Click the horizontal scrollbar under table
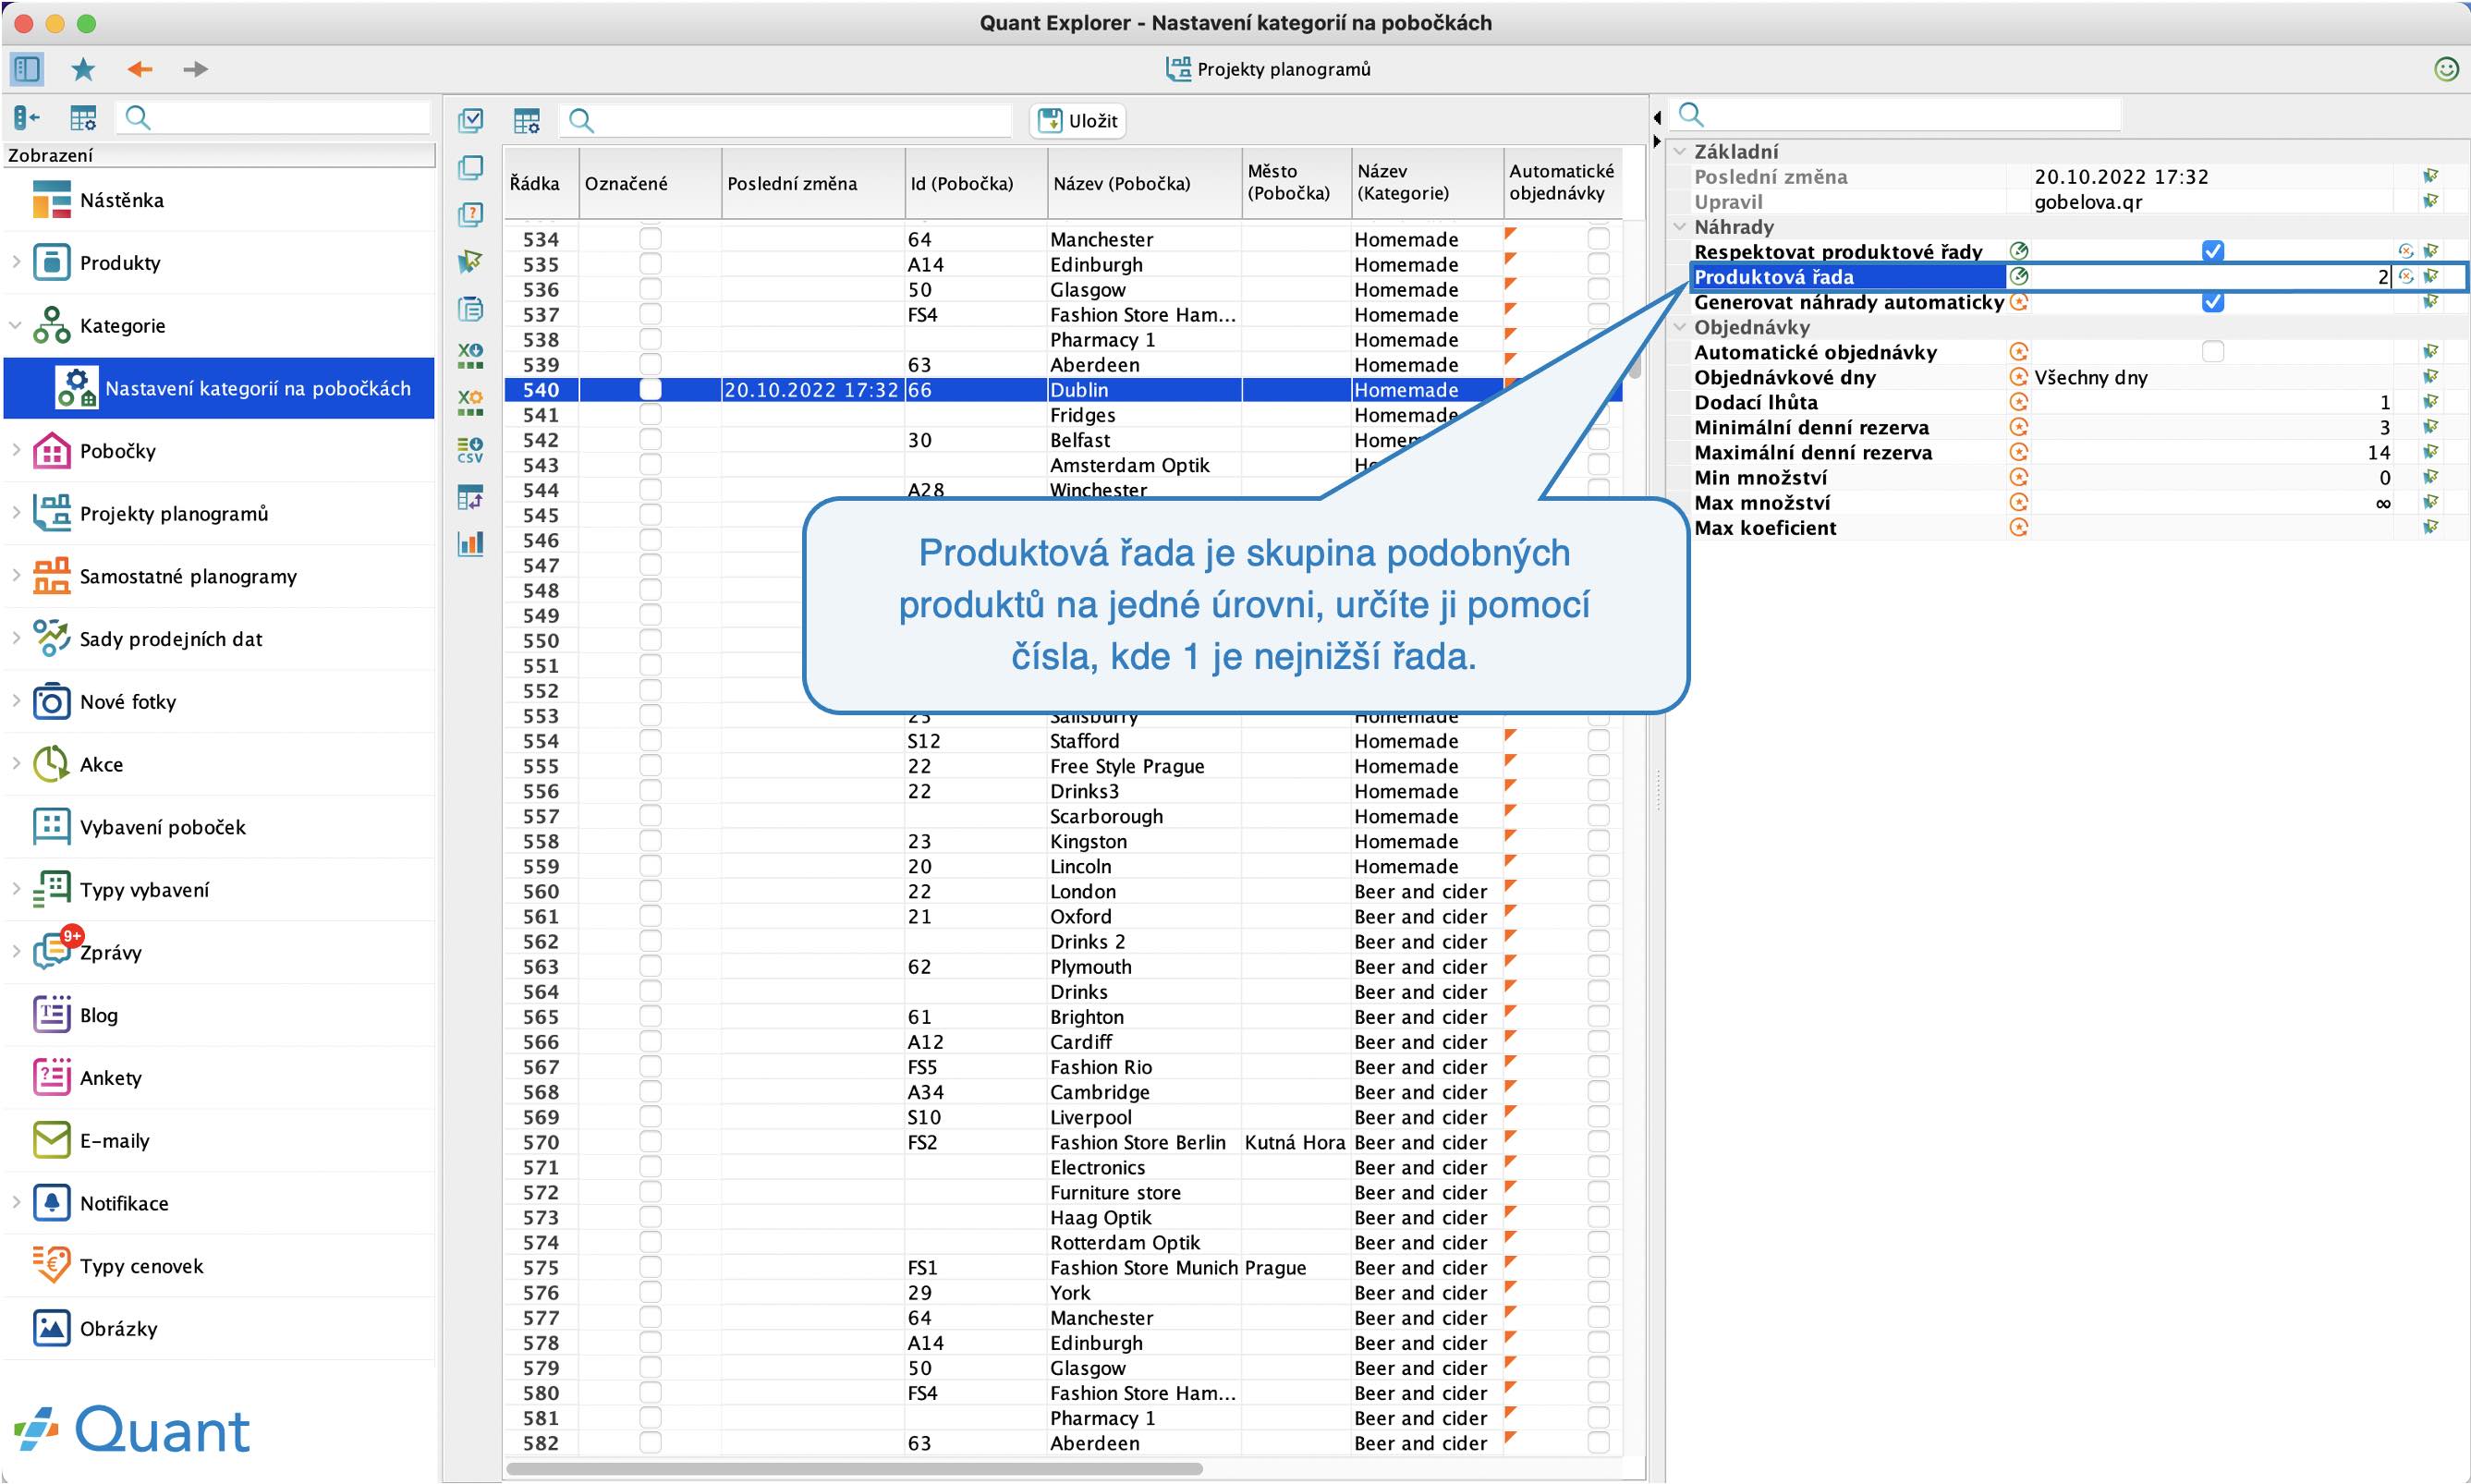2471x1484 pixels. point(854,1468)
